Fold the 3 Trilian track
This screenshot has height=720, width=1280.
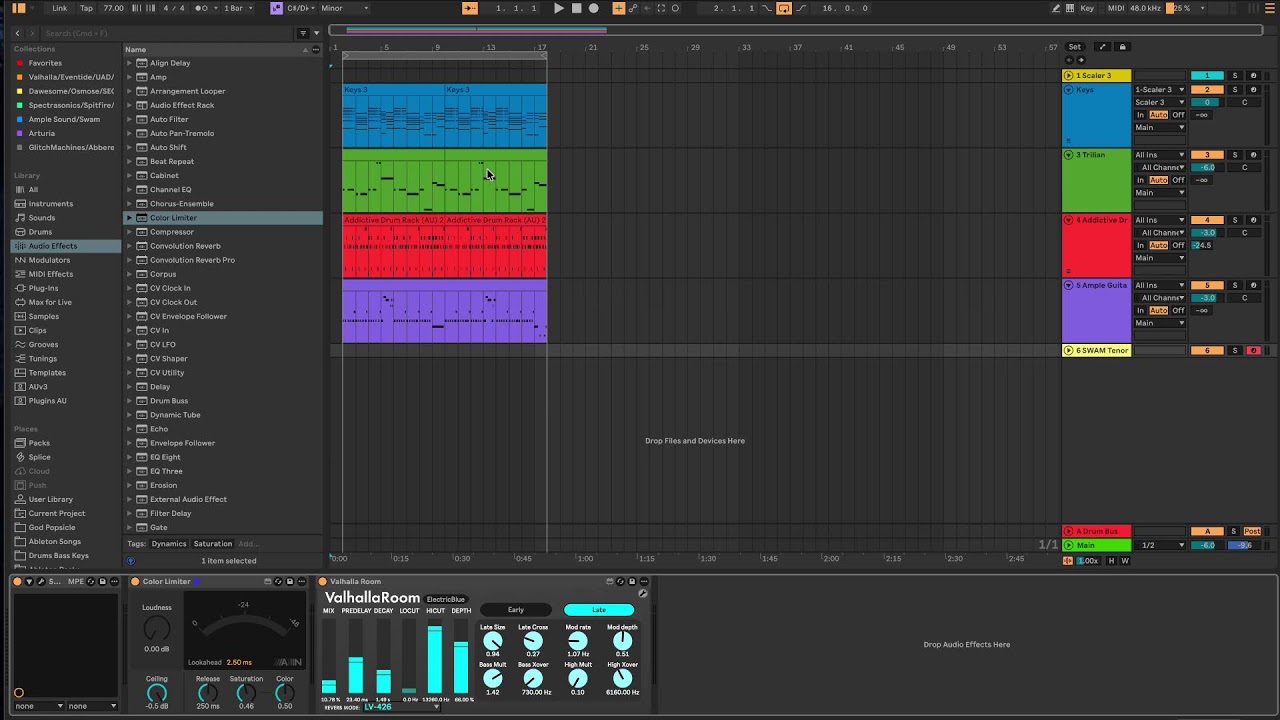click(1068, 155)
